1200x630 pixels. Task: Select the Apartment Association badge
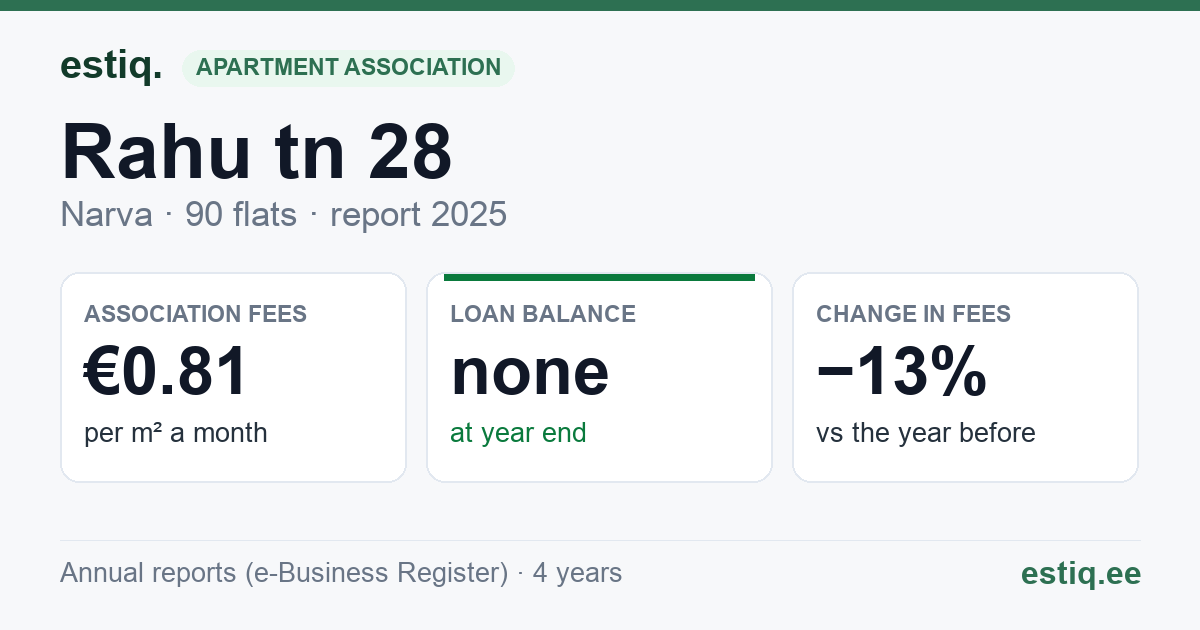348,68
